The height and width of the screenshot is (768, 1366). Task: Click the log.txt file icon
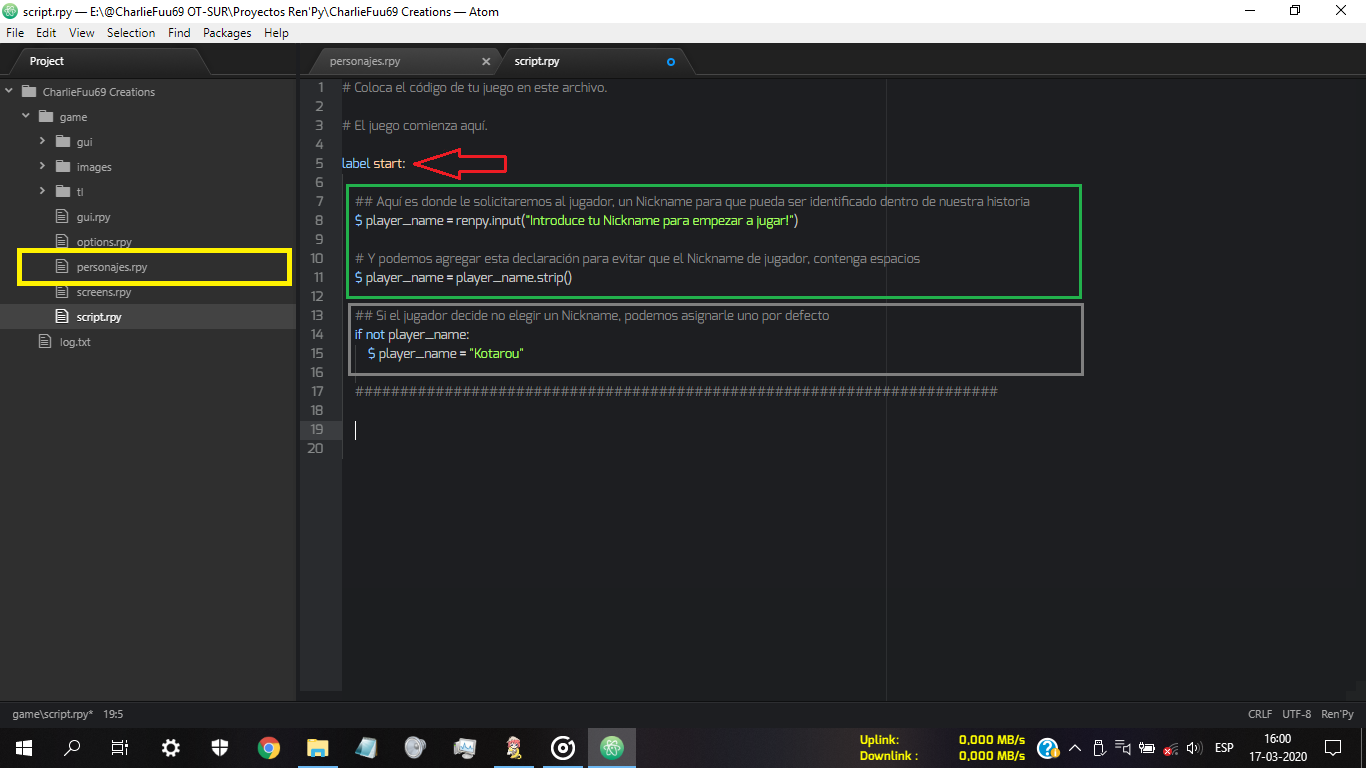pyautogui.click(x=44, y=342)
